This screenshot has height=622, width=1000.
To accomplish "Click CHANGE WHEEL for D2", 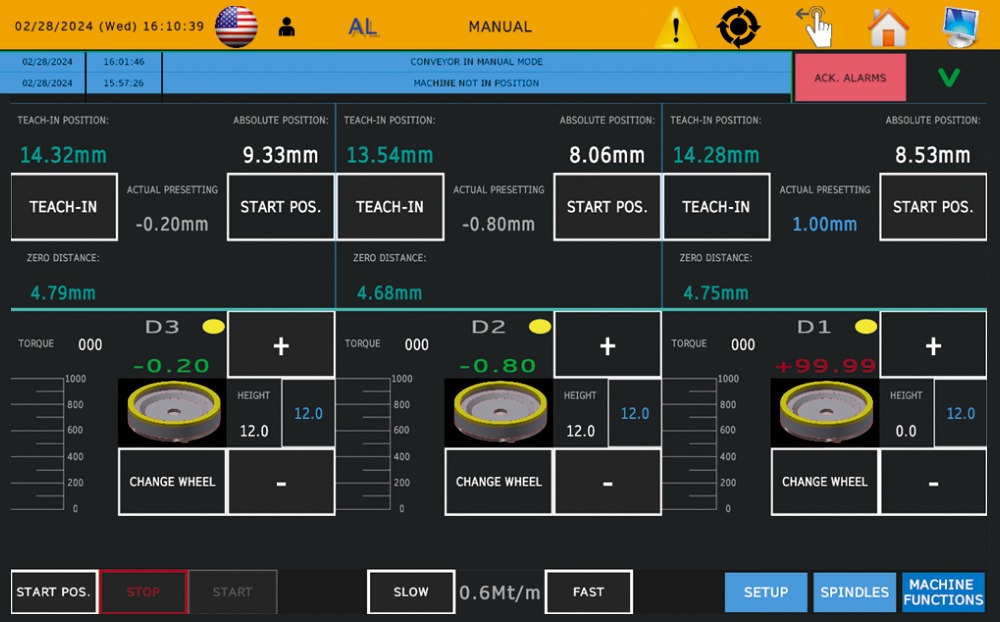I will (499, 482).
